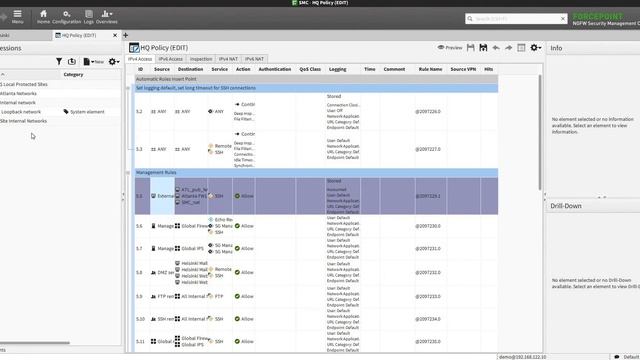Click Global Firewall destination in rule 5.6
640x360 pixels.
pyautogui.click(x=191, y=226)
